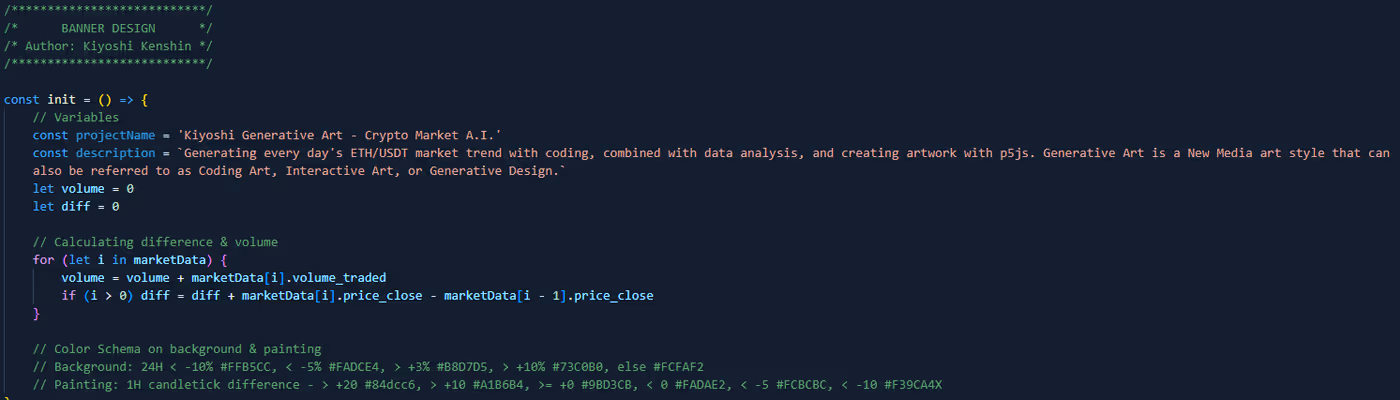Click marketData in the for loop header

(x=169, y=260)
